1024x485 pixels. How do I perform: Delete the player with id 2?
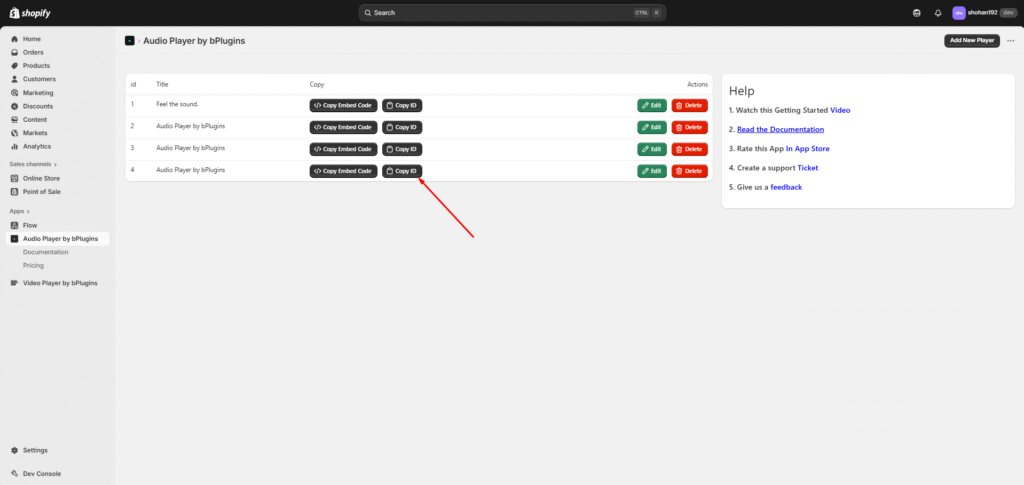pyautogui.click(x=689, y=127)
